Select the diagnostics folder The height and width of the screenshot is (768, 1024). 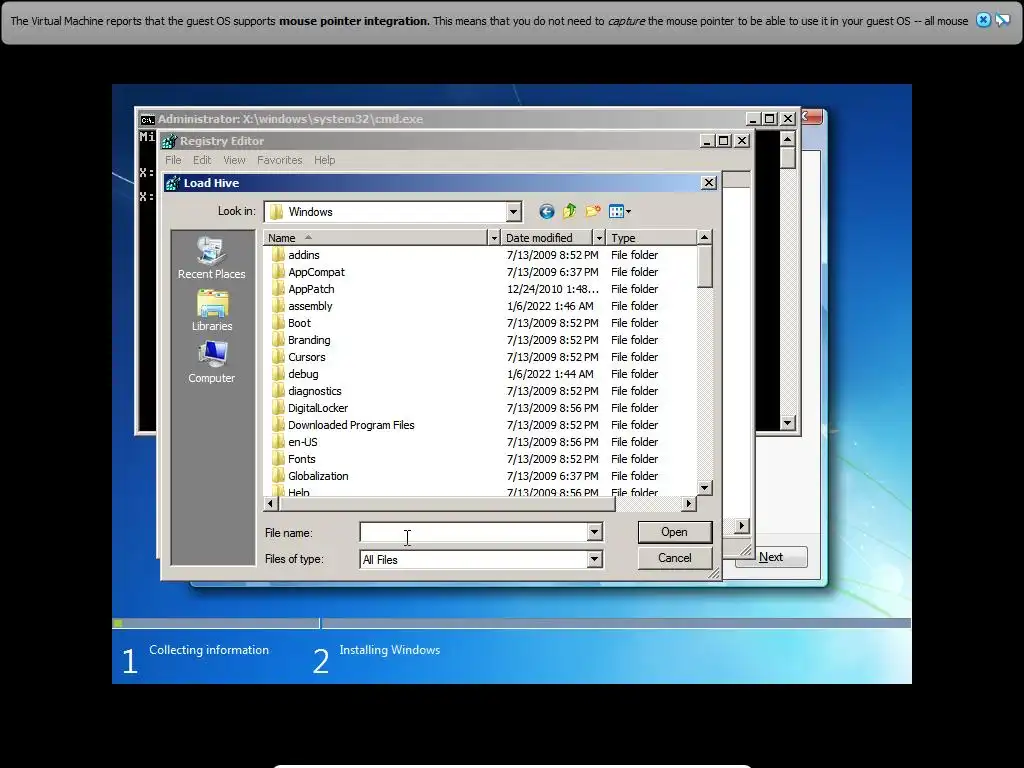tap(315, 391)
